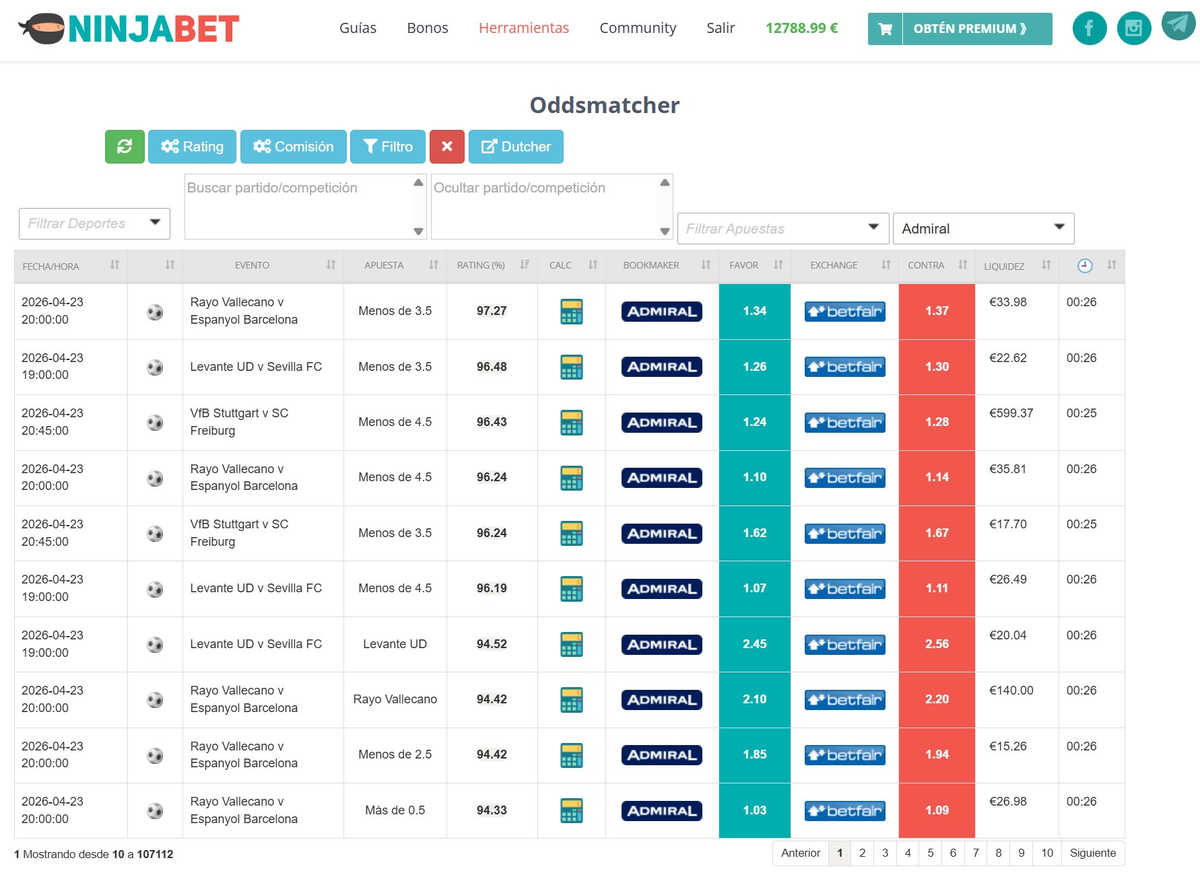Toggle the Filtro options
This screenshot has width=1200, height=881.
point(387,146)
